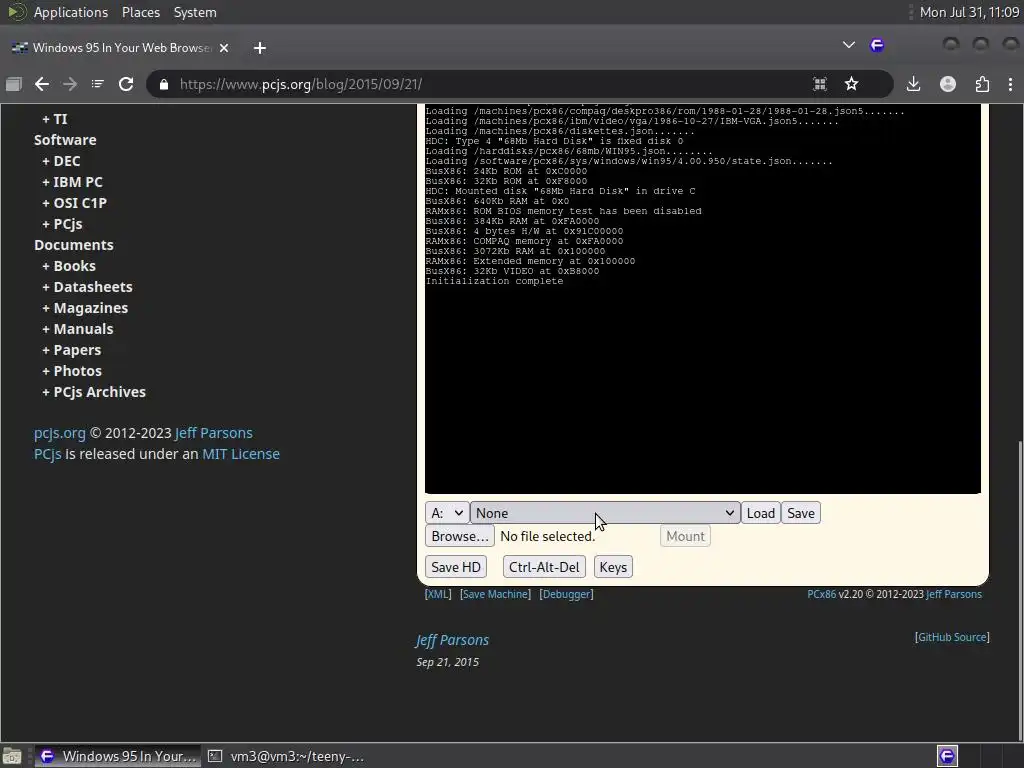
Task: Open the Debugger link
Action: [566, 594]
